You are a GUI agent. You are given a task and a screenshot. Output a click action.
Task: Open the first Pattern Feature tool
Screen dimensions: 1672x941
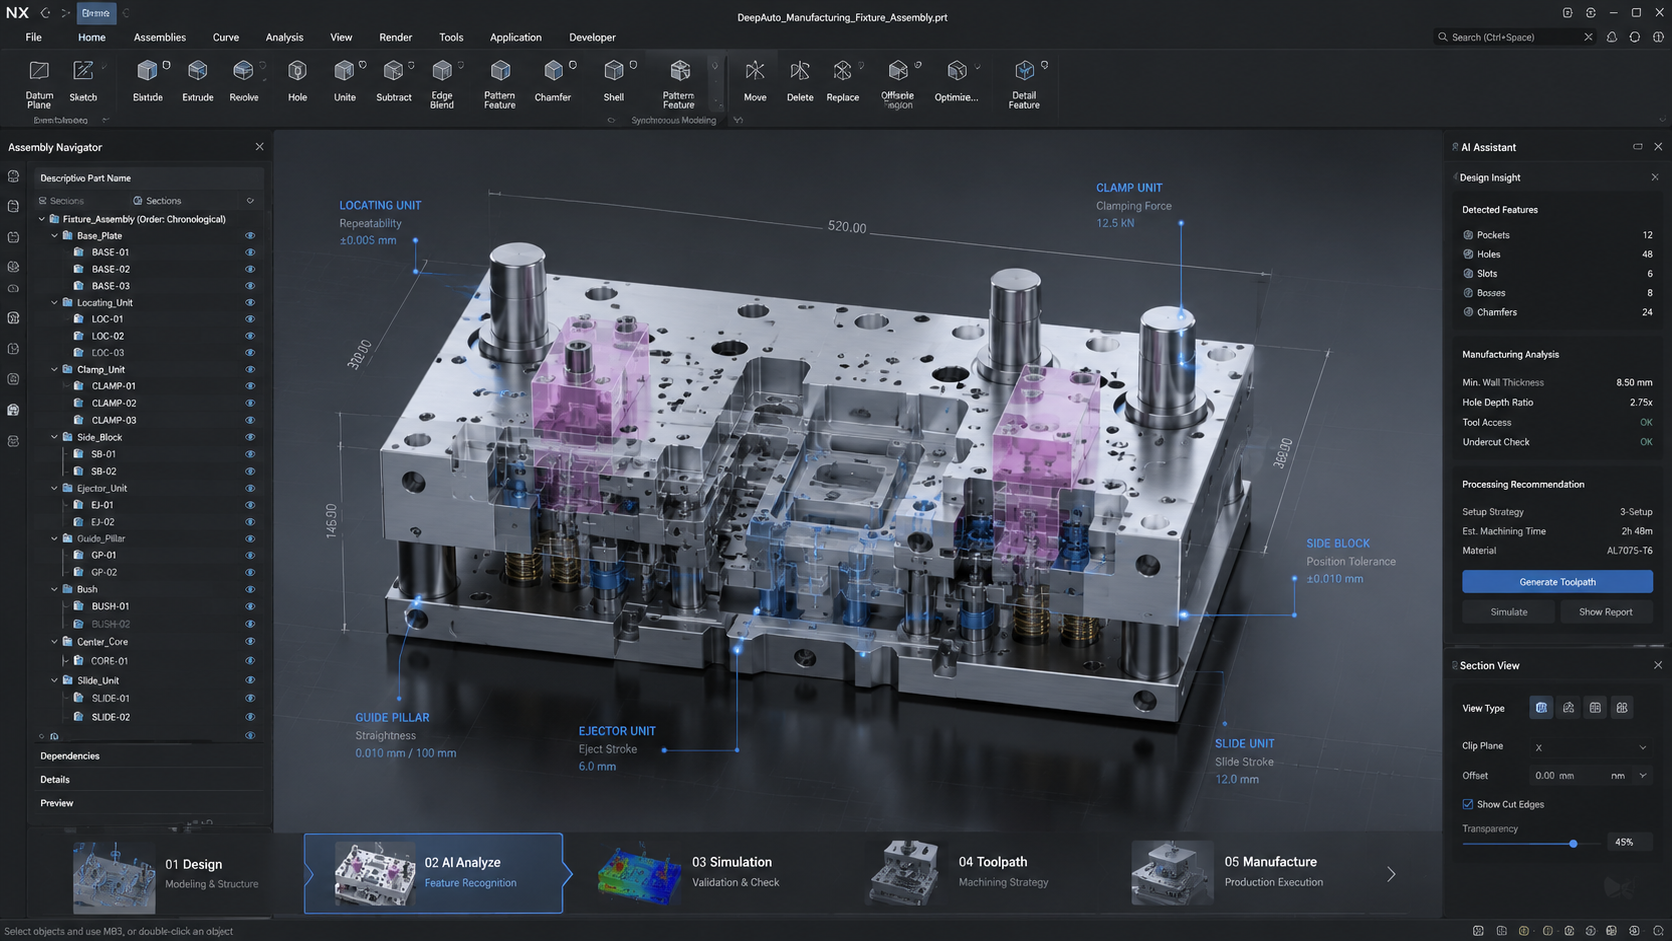(500, 82)
